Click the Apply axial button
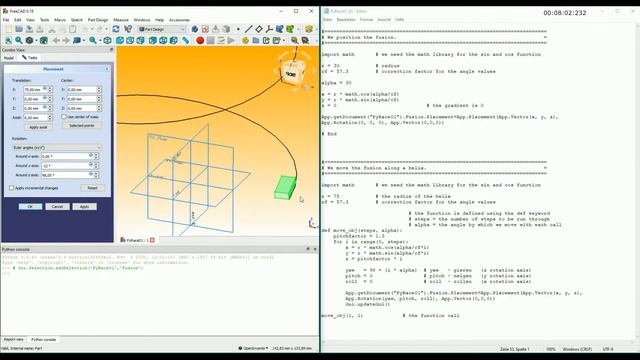Viewport: 640px width, 360px height. (38, 127)
